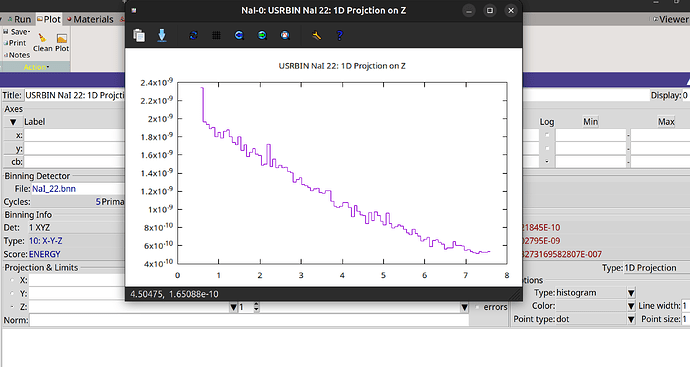
Task: Click the Print button
Action: pyautogui.click(x=15, y=43)
